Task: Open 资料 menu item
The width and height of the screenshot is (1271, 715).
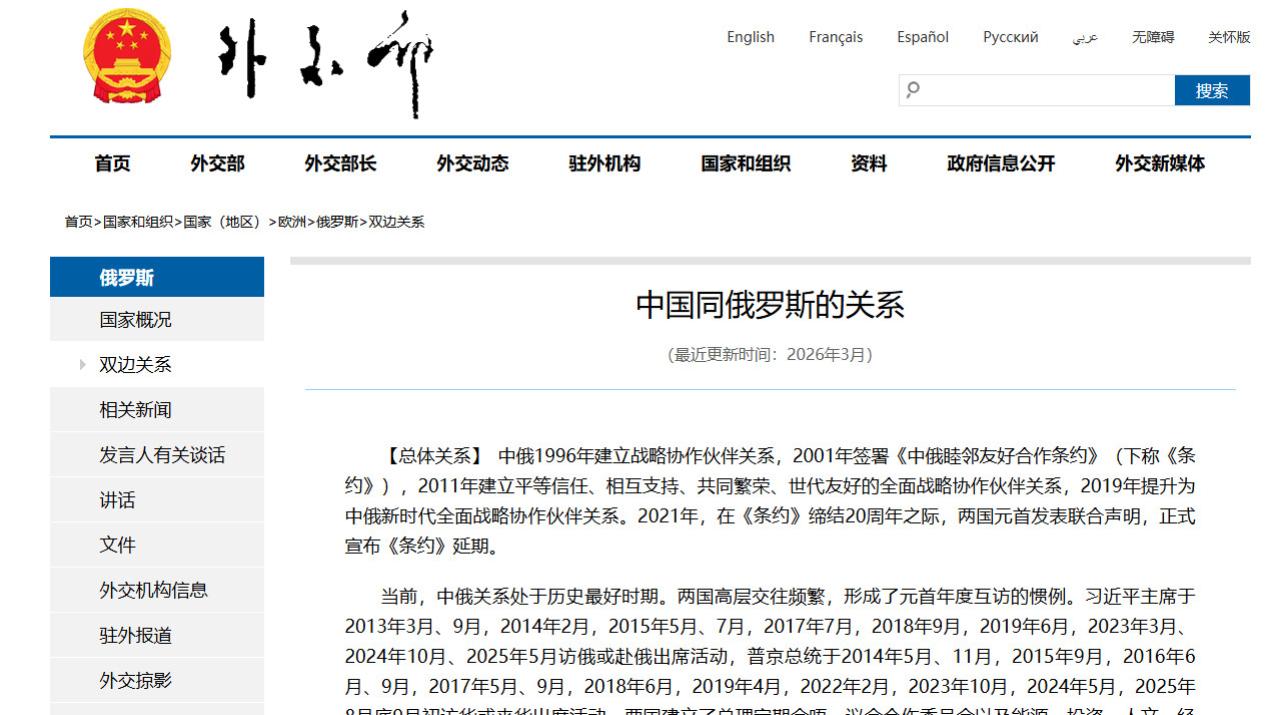Action: (868, 163)
